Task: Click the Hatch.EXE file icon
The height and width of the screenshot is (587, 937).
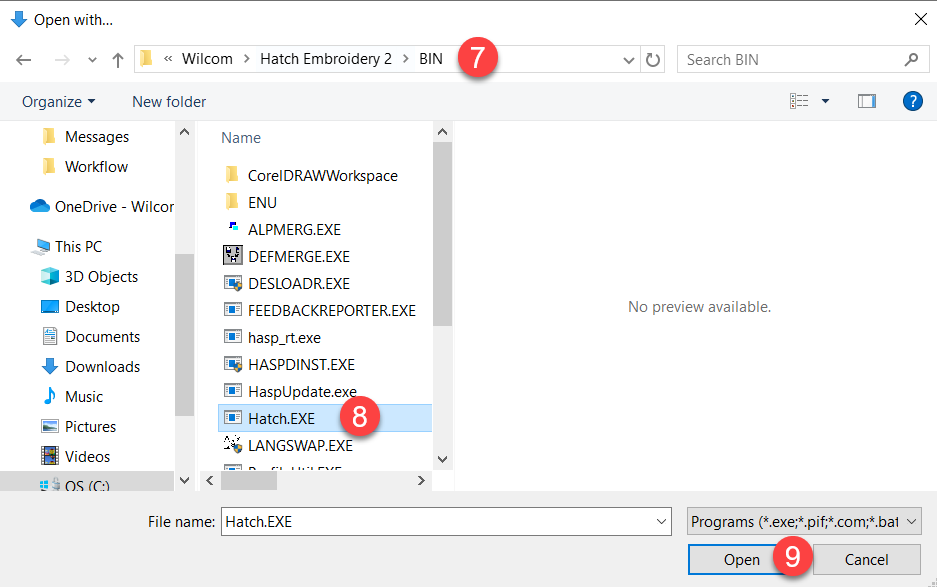Action: coord(232,417)
